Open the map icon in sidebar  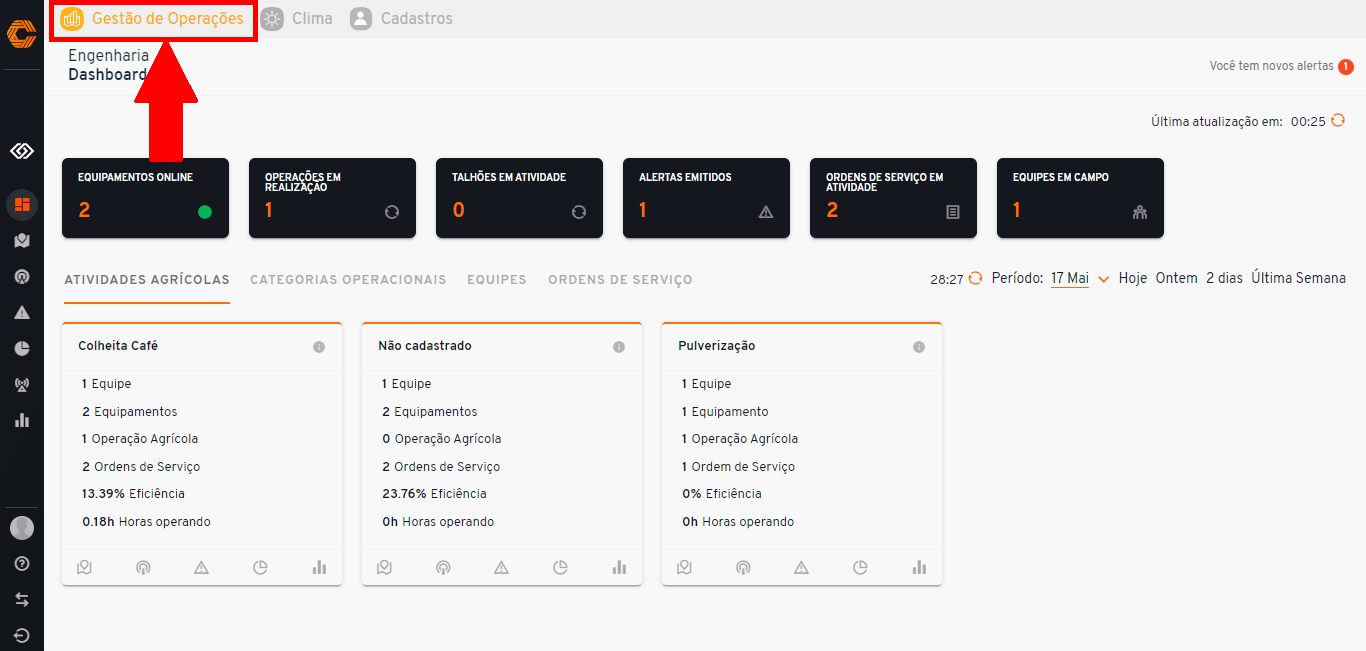click(22, 240)
